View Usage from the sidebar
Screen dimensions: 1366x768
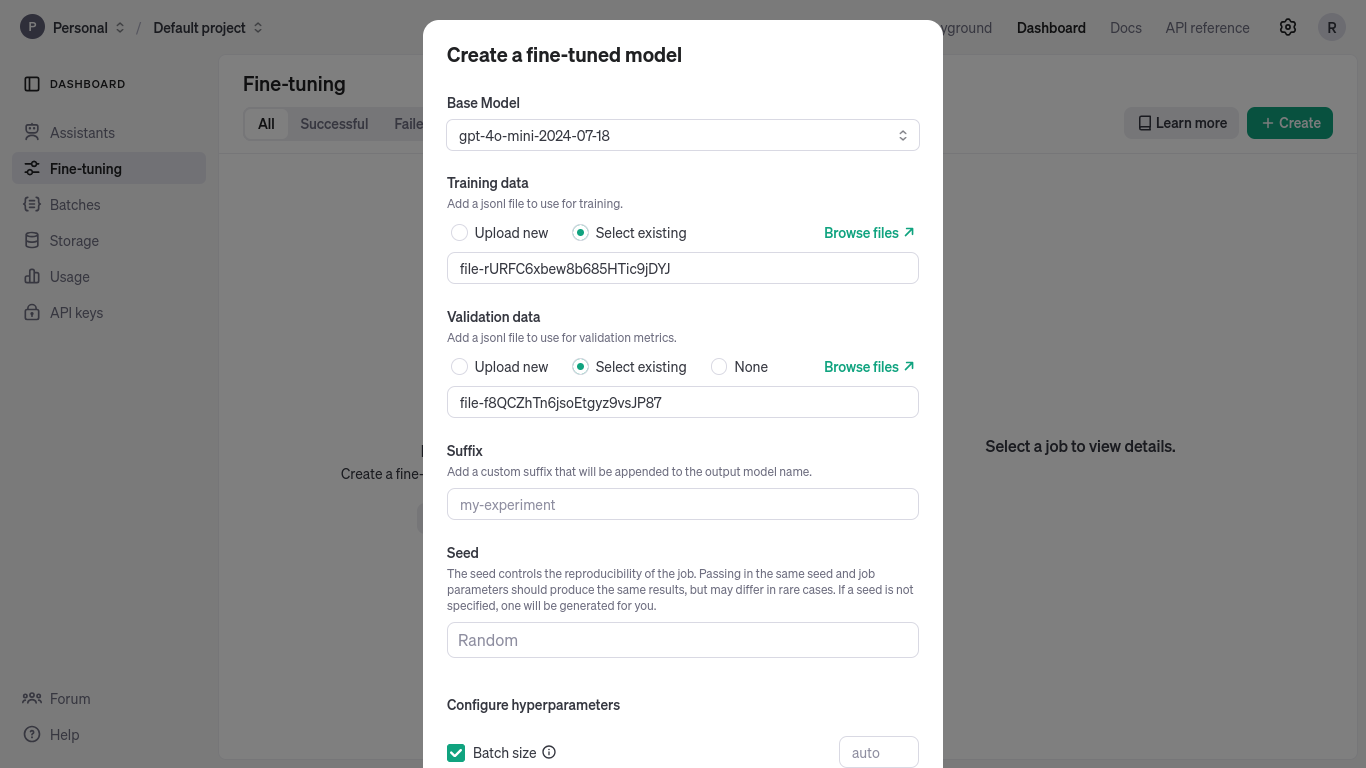pos(68,276)
